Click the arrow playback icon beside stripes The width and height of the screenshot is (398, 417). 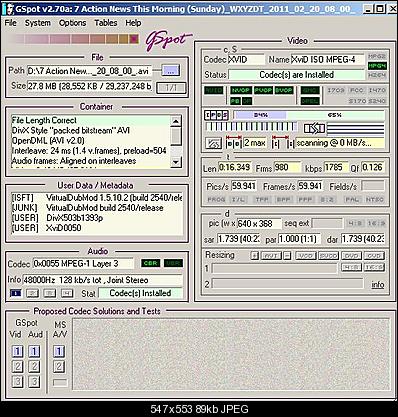tap(314, 128)
